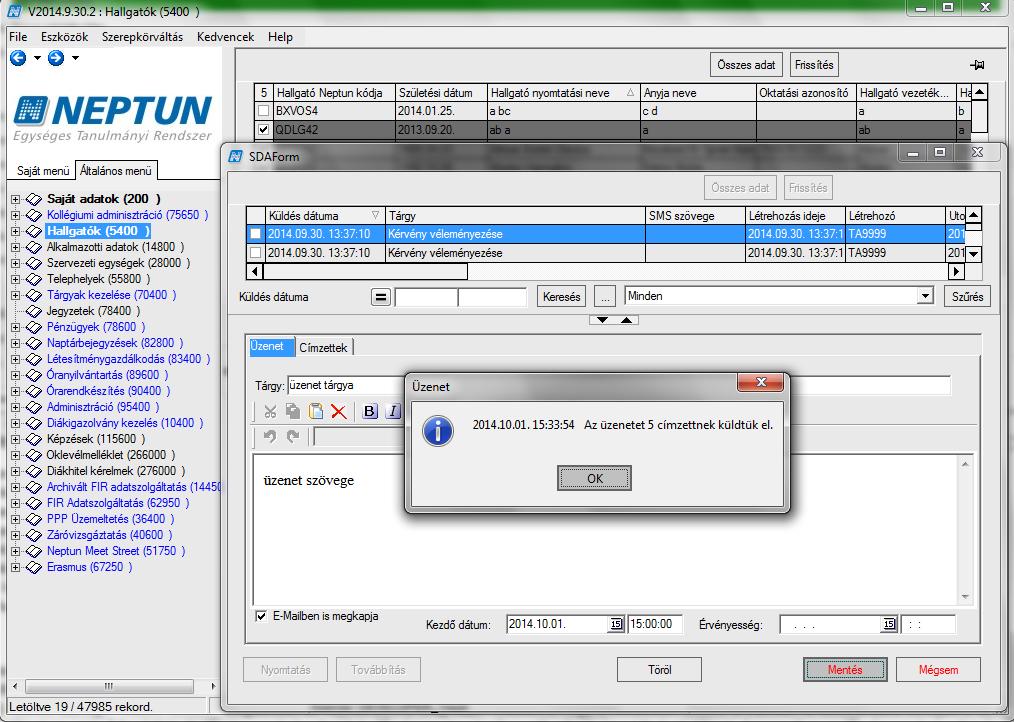The height and width of the screenshot is (722, 1014).
Task: Click Frissítés in main window
Action: pos(814,65)
